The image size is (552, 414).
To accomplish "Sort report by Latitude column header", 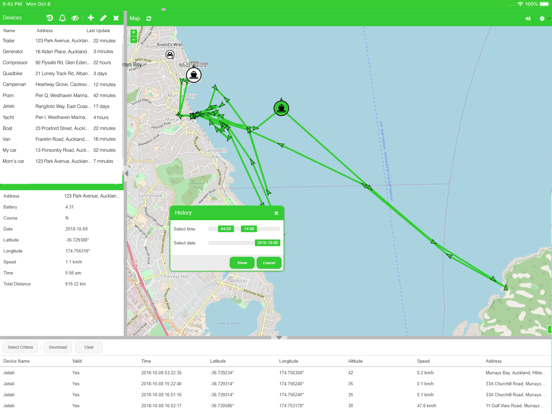I will (218, 361).
